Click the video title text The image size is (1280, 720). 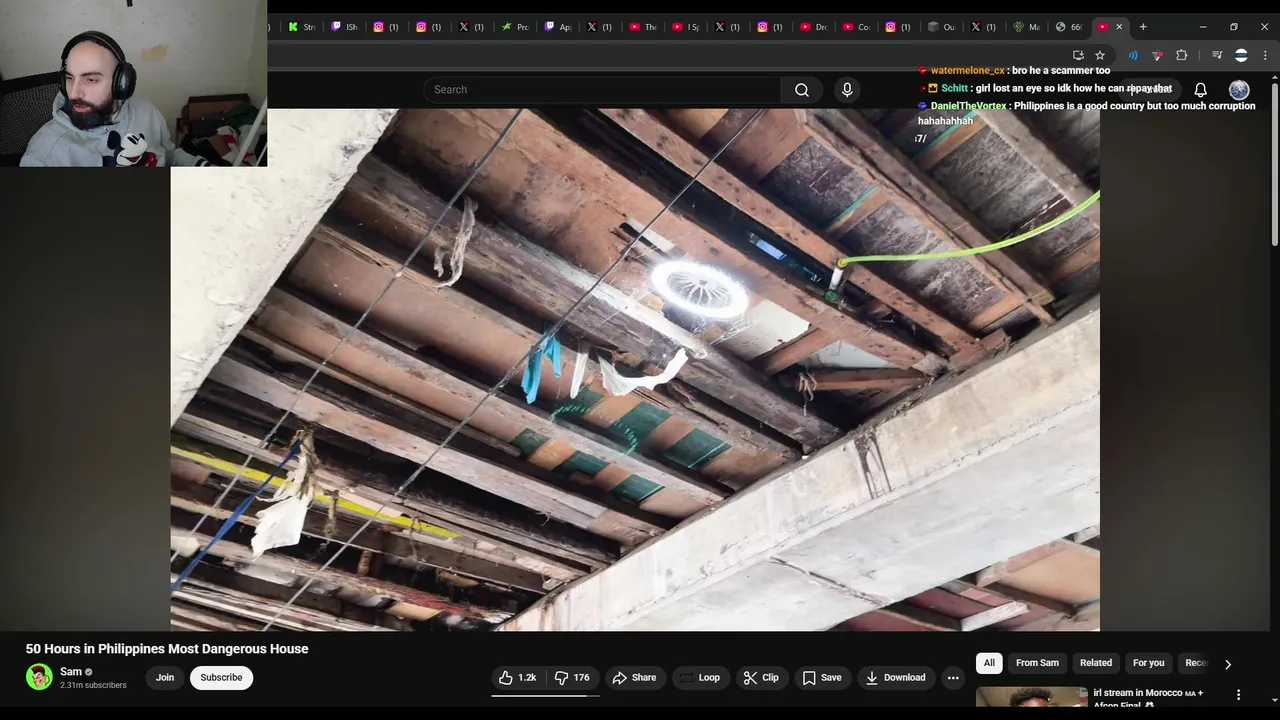pyautogui.click(x=167, y=649)
